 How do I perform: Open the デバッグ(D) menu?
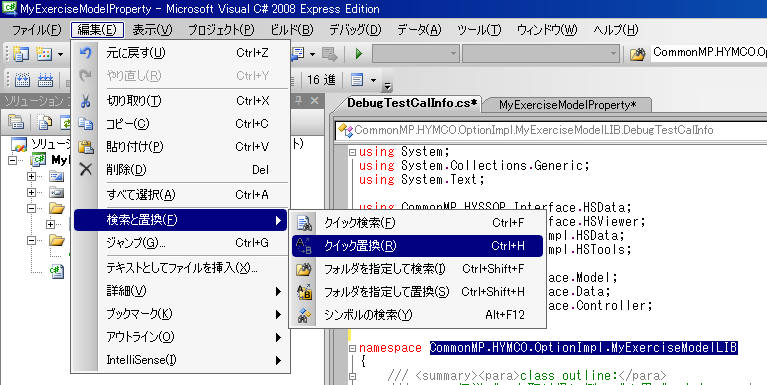coord(354,30)
